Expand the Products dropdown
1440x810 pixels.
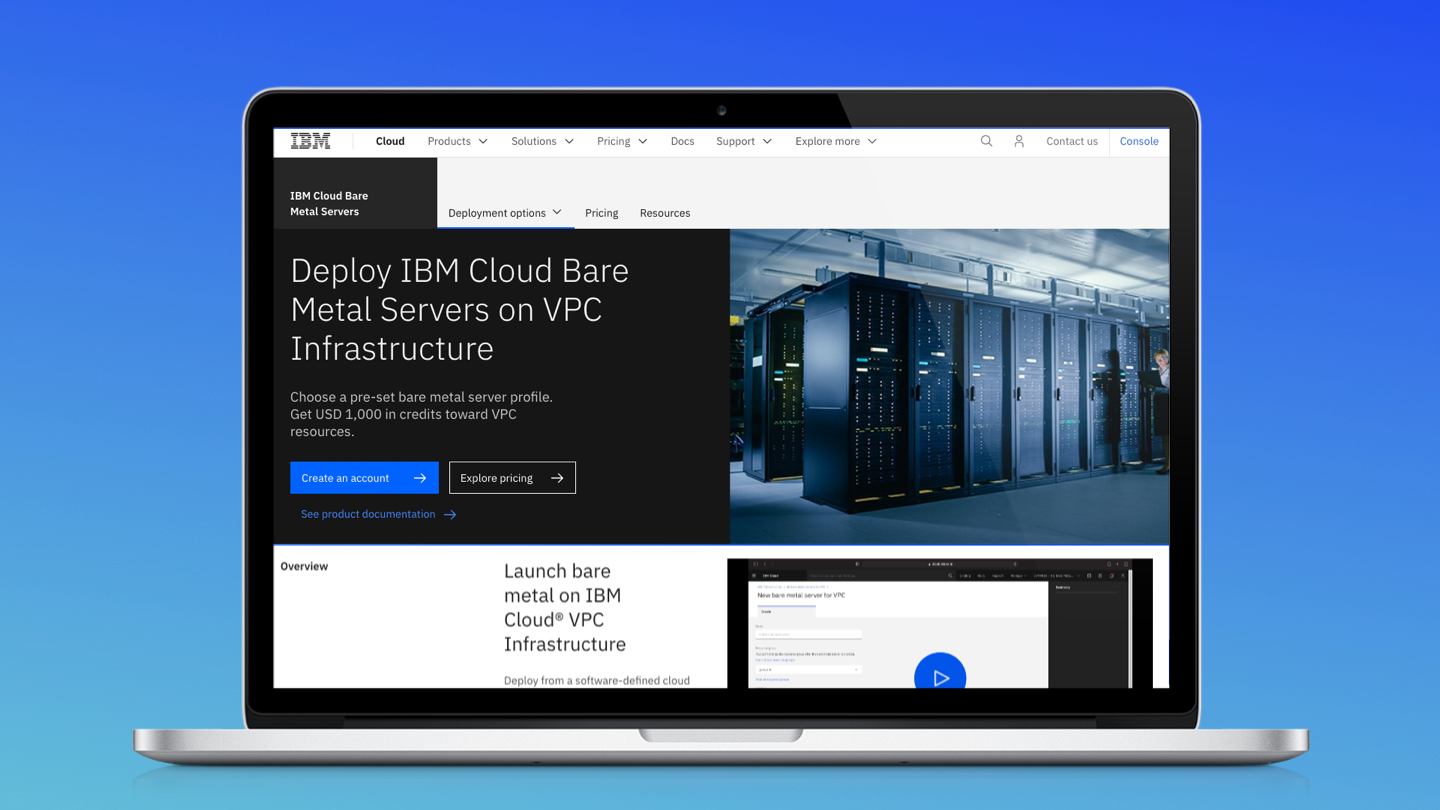[x=456, y=141]
